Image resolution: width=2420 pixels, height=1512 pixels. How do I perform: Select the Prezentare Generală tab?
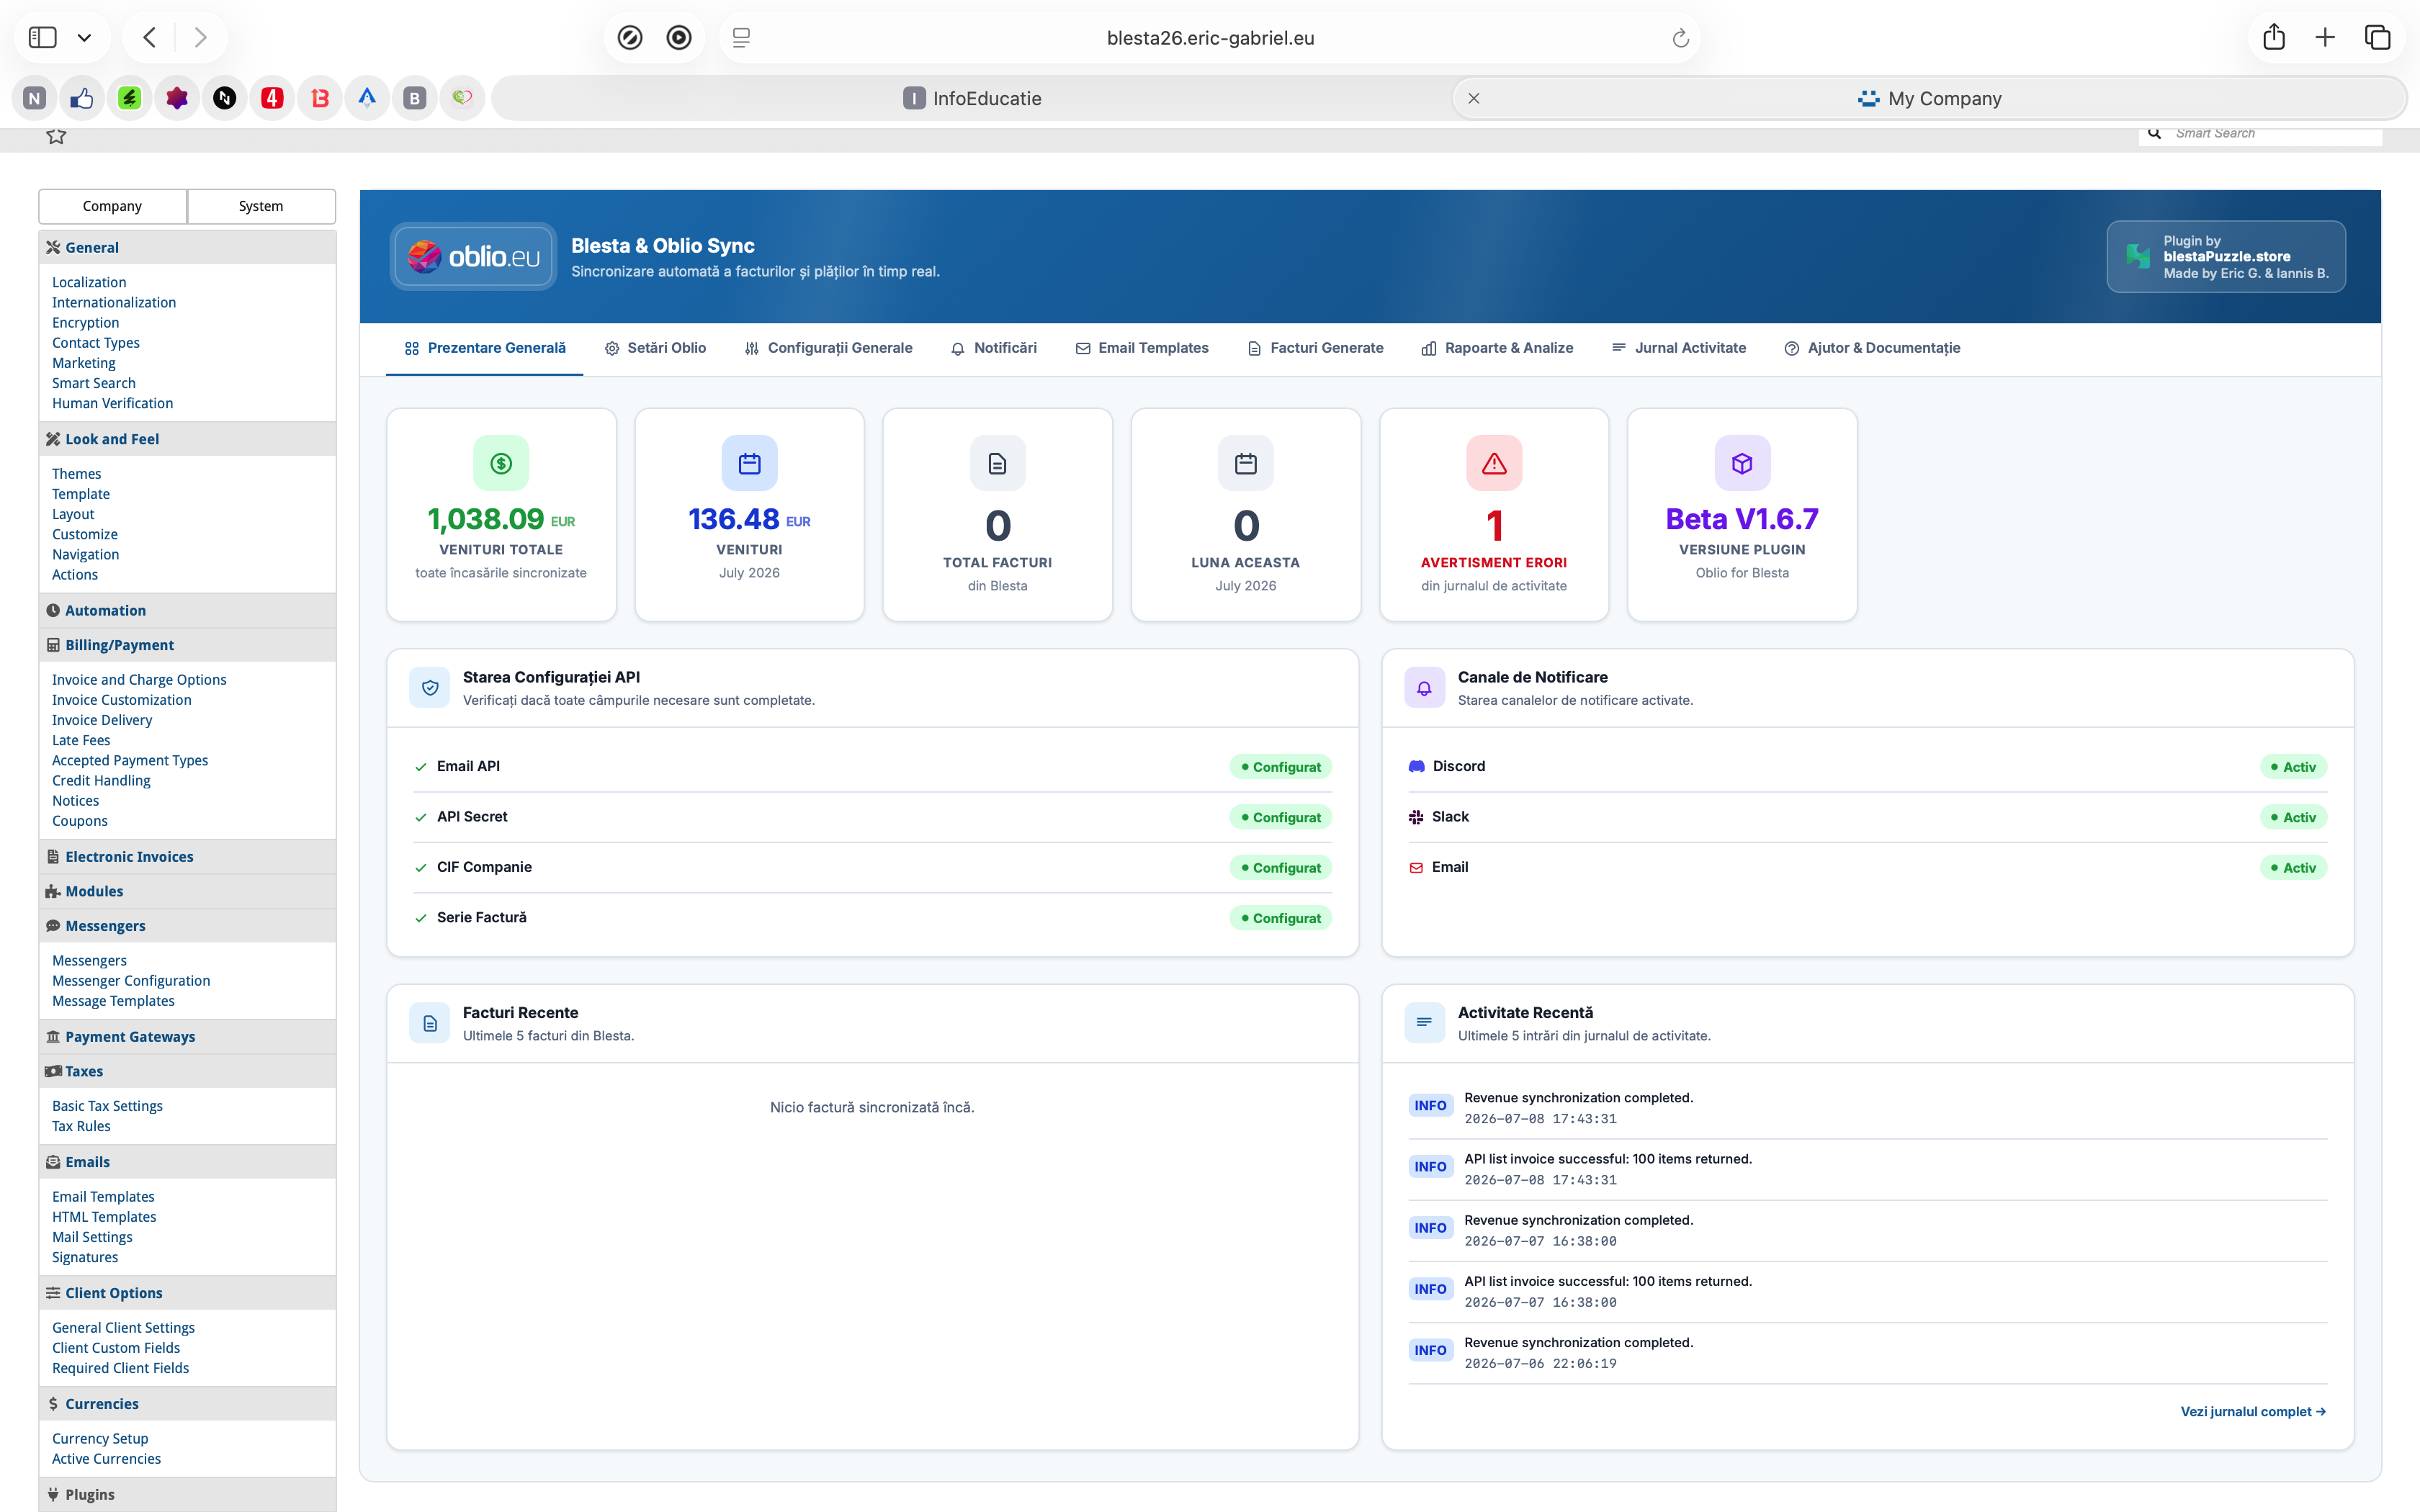coord(485,348)
